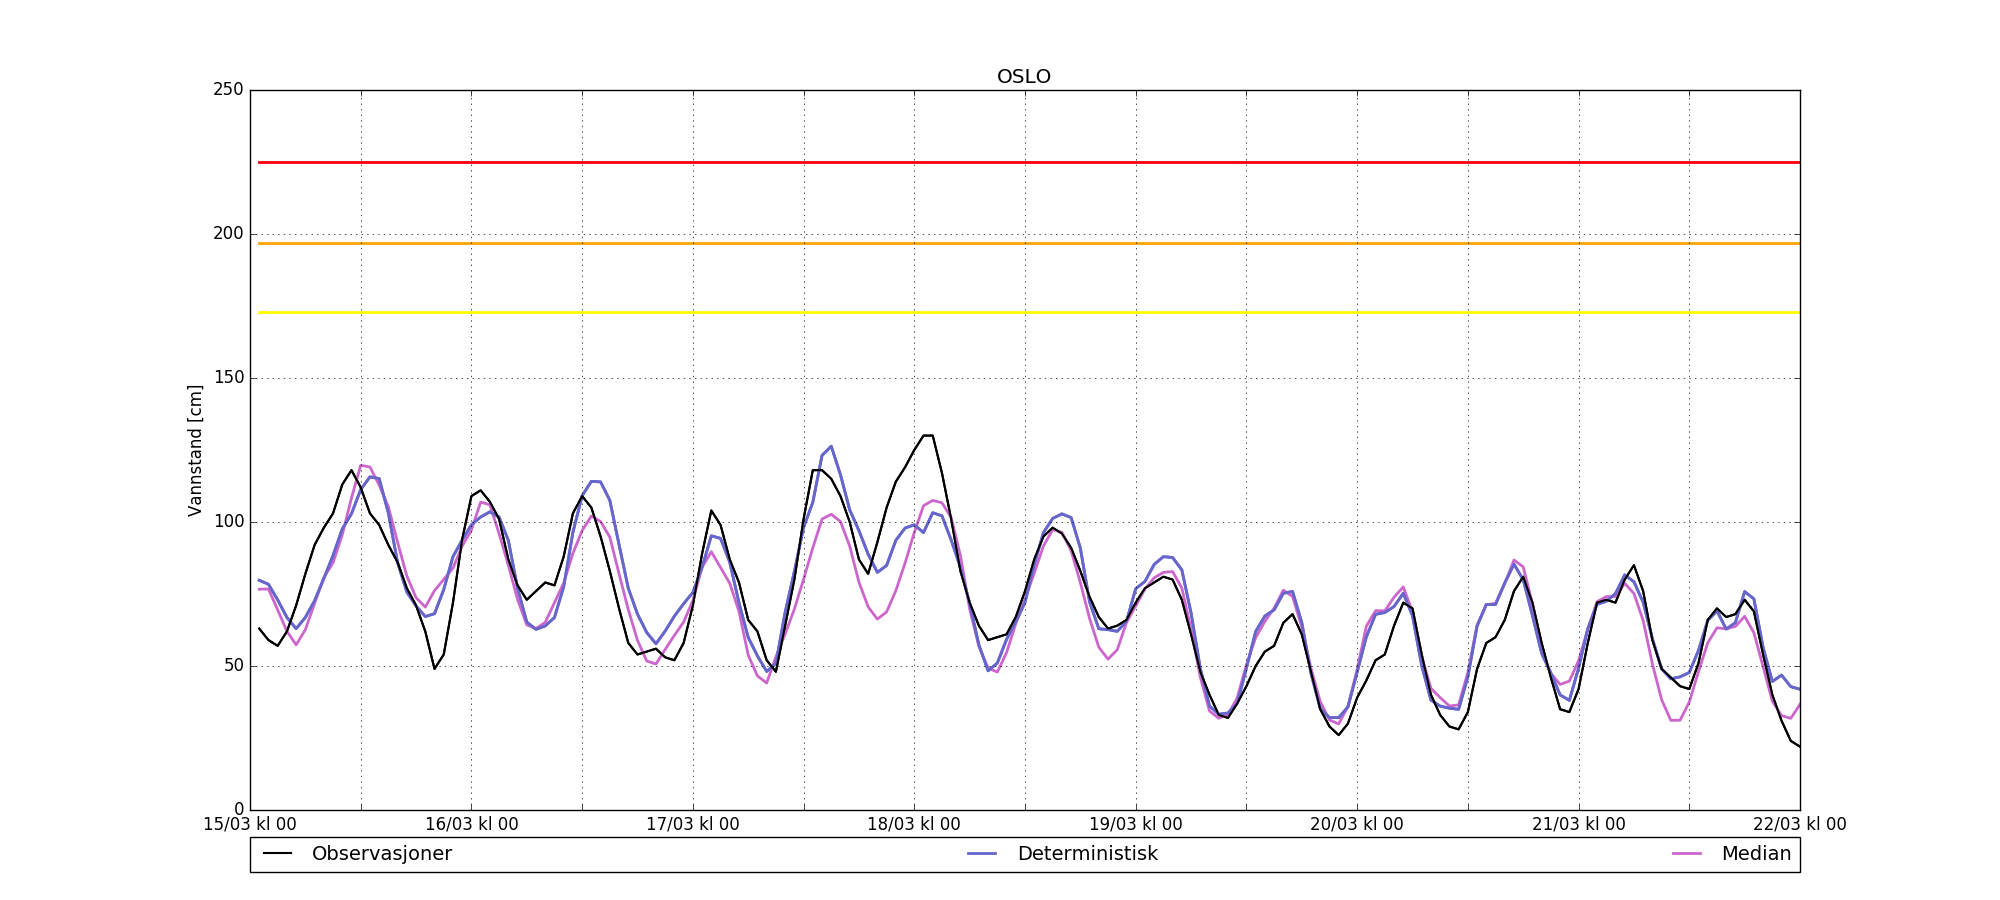Click the blue Deterministisk legend line marker

pos(983,854)
